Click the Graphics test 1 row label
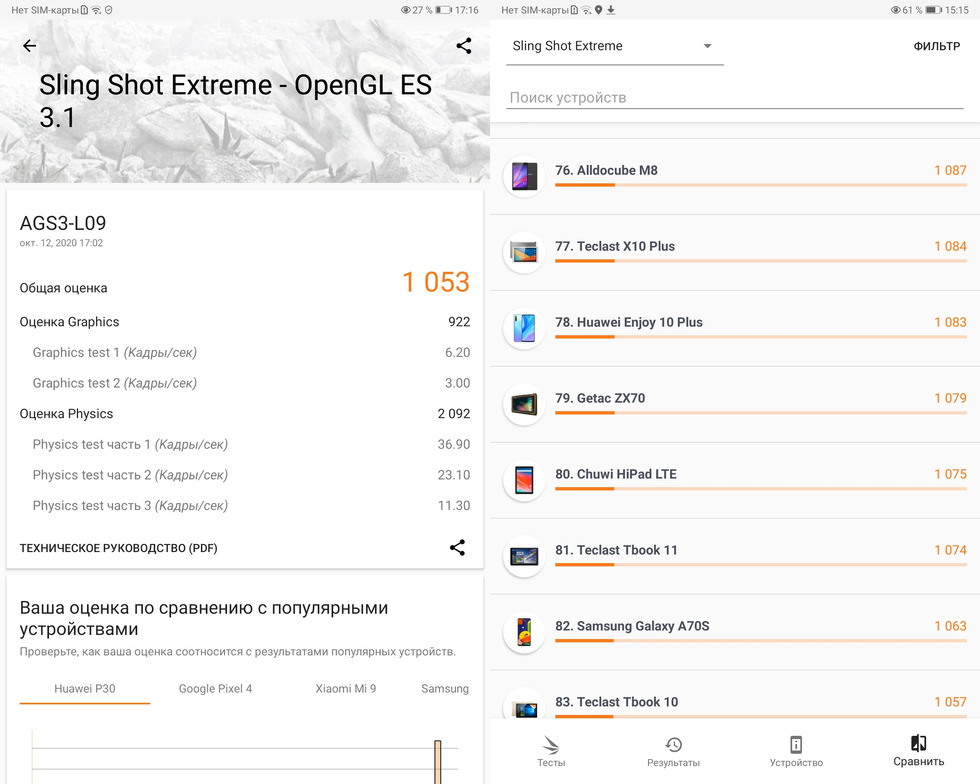980x784 pixels. tap(114, 353)
